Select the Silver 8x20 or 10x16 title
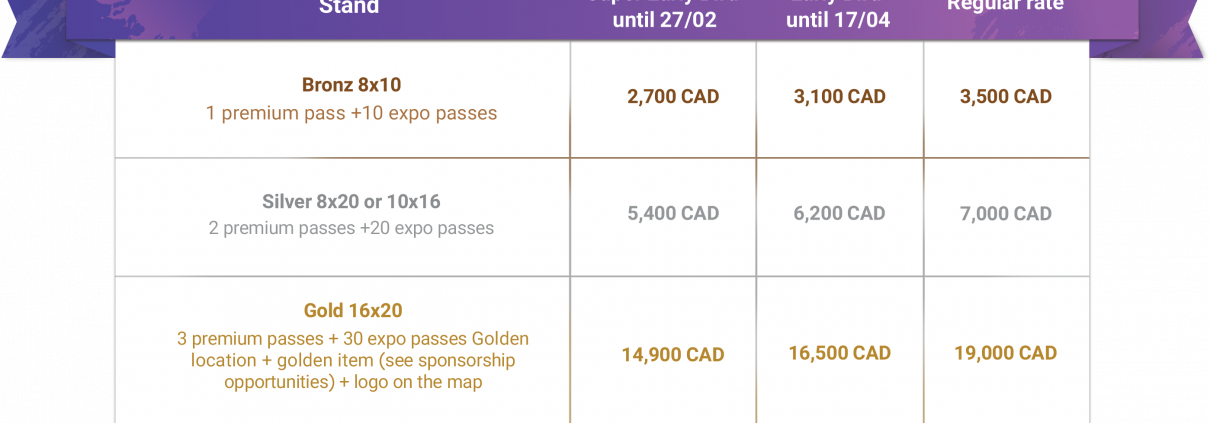The image size is (1210, 423). (351, 202)
